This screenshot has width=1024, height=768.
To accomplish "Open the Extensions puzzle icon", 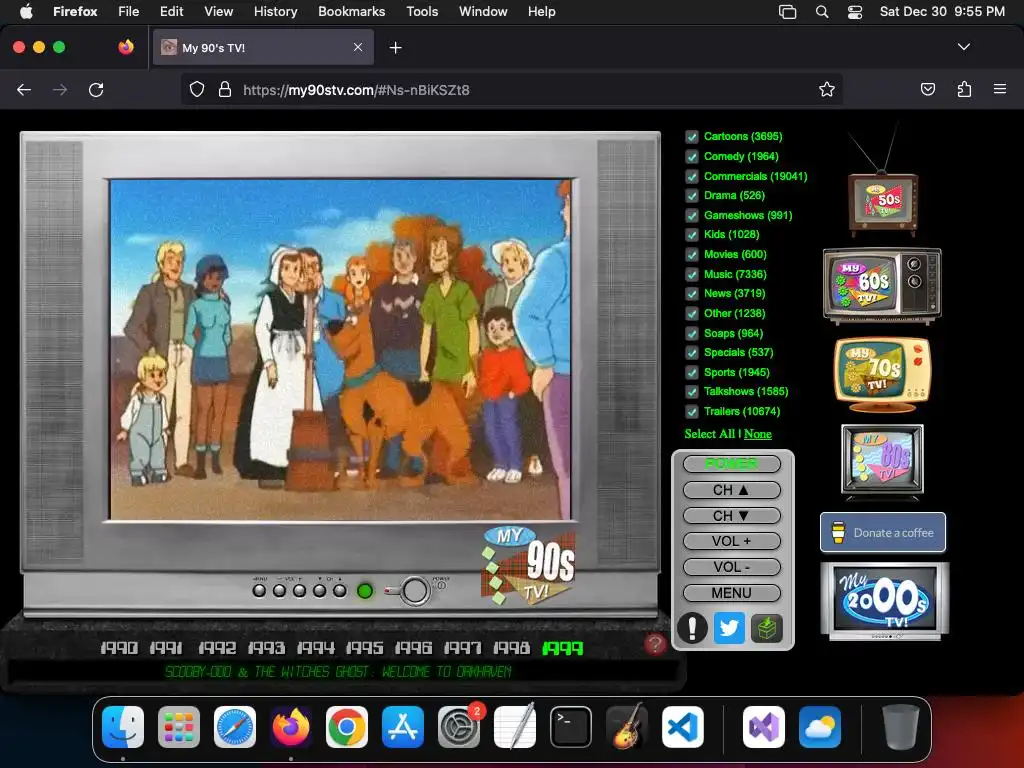I will click(964, 89).
